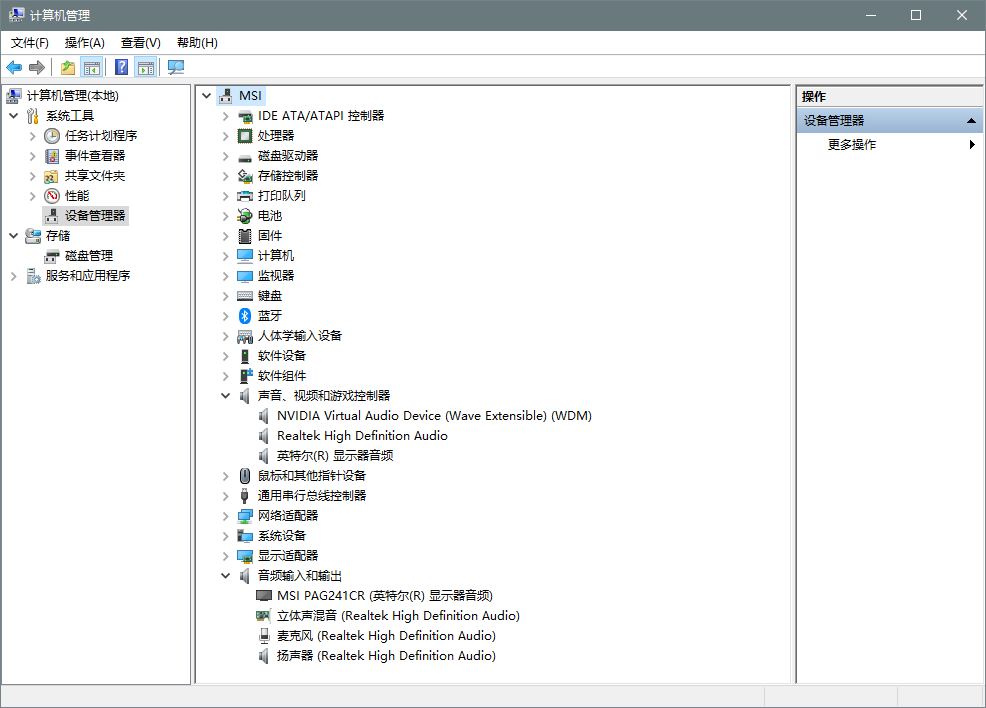Expand the 系统设备 node

[x=225, y=536]
